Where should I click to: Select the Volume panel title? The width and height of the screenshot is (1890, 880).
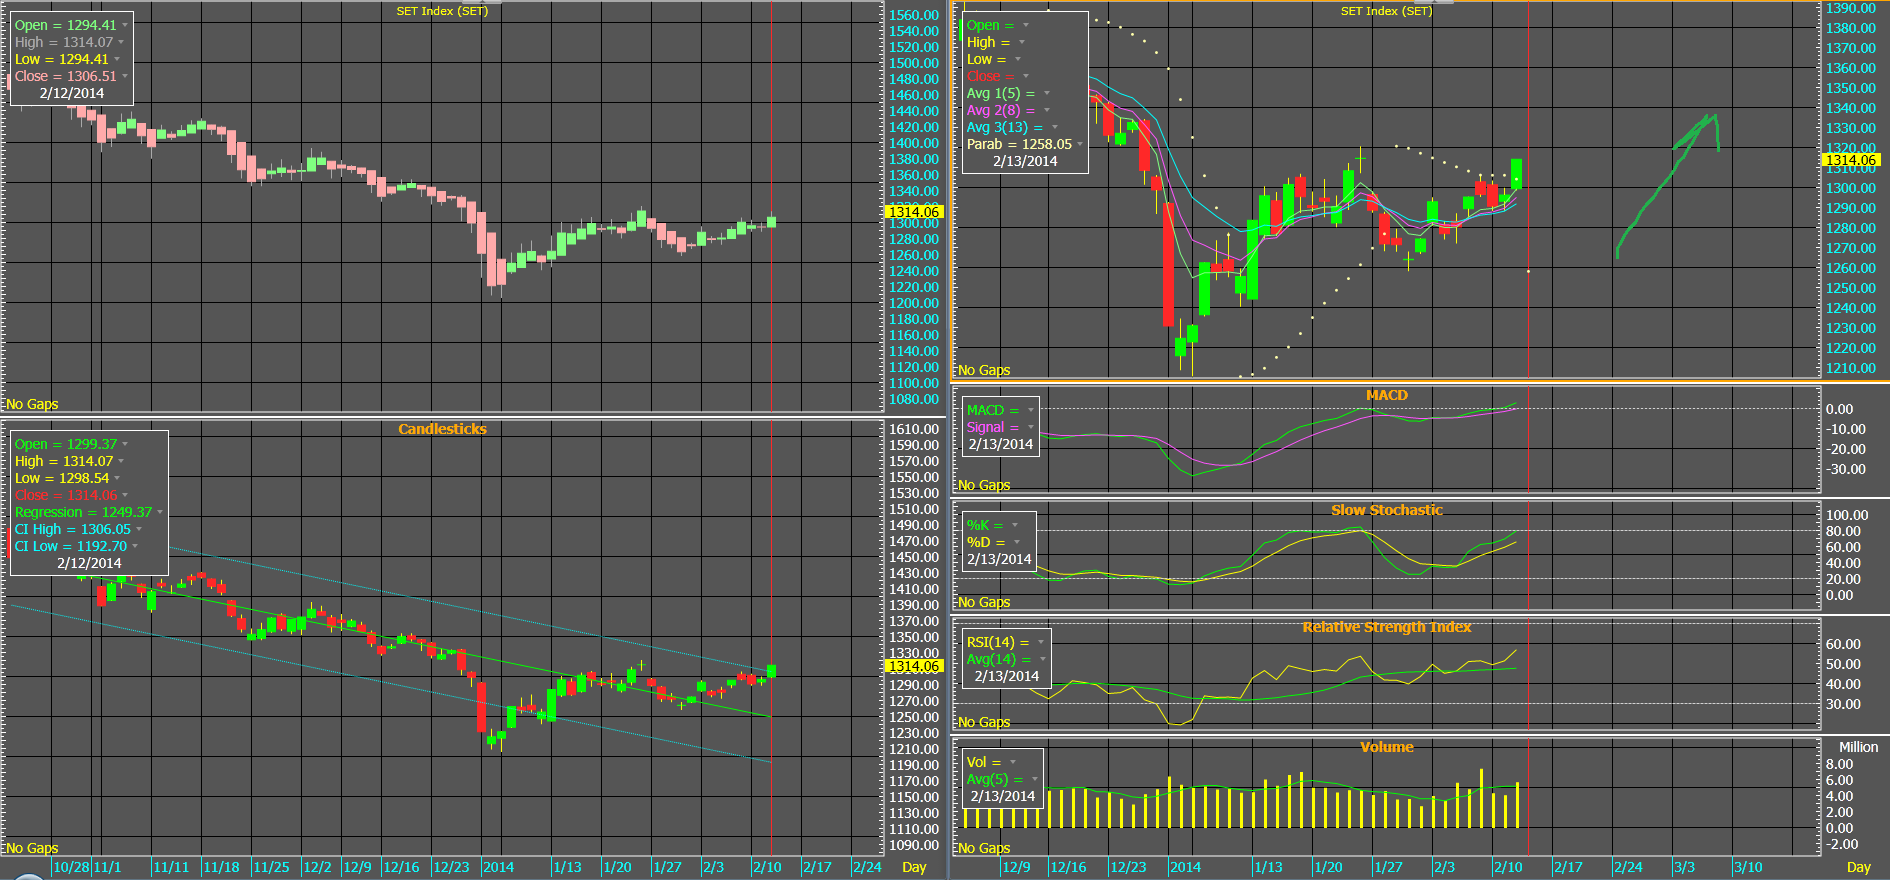click(x=1386, y=747)
